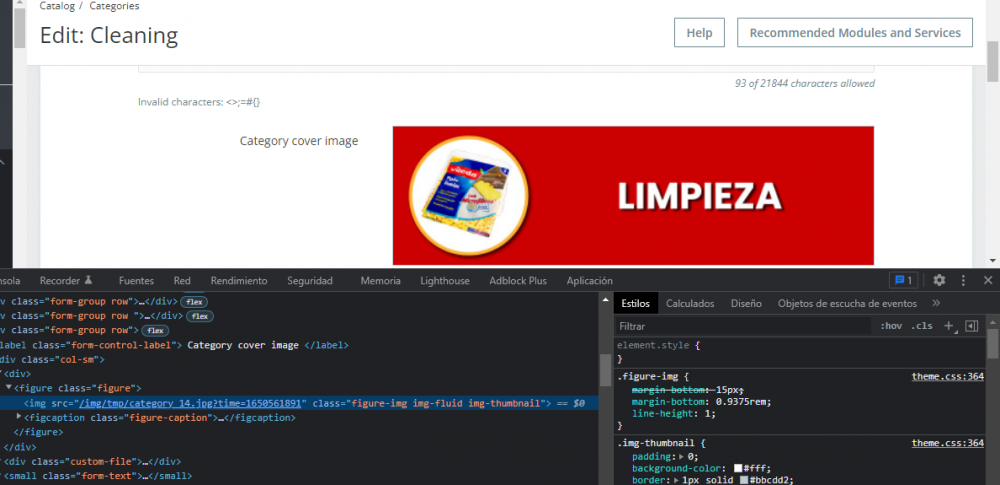Open the Adblock Plus tab
The image size is (1000, 485).
(x=518, y=281)
